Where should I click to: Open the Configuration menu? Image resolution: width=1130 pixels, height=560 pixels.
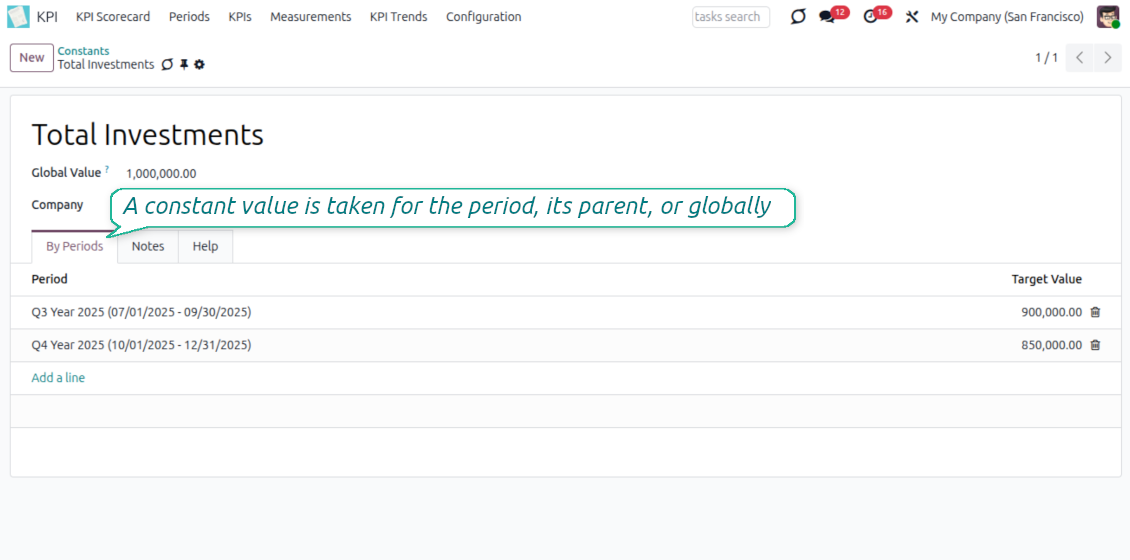pos(483,17)
